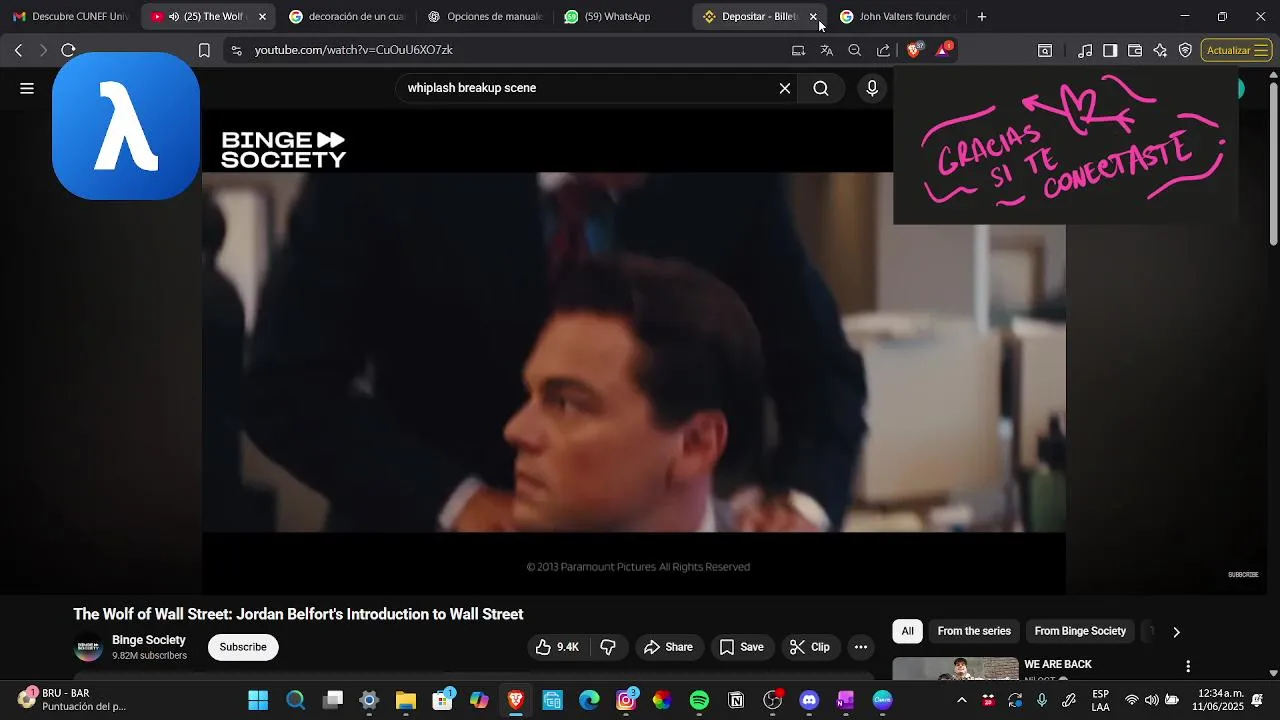
Task: Select From the series filter chip
Action: point(974,631)
